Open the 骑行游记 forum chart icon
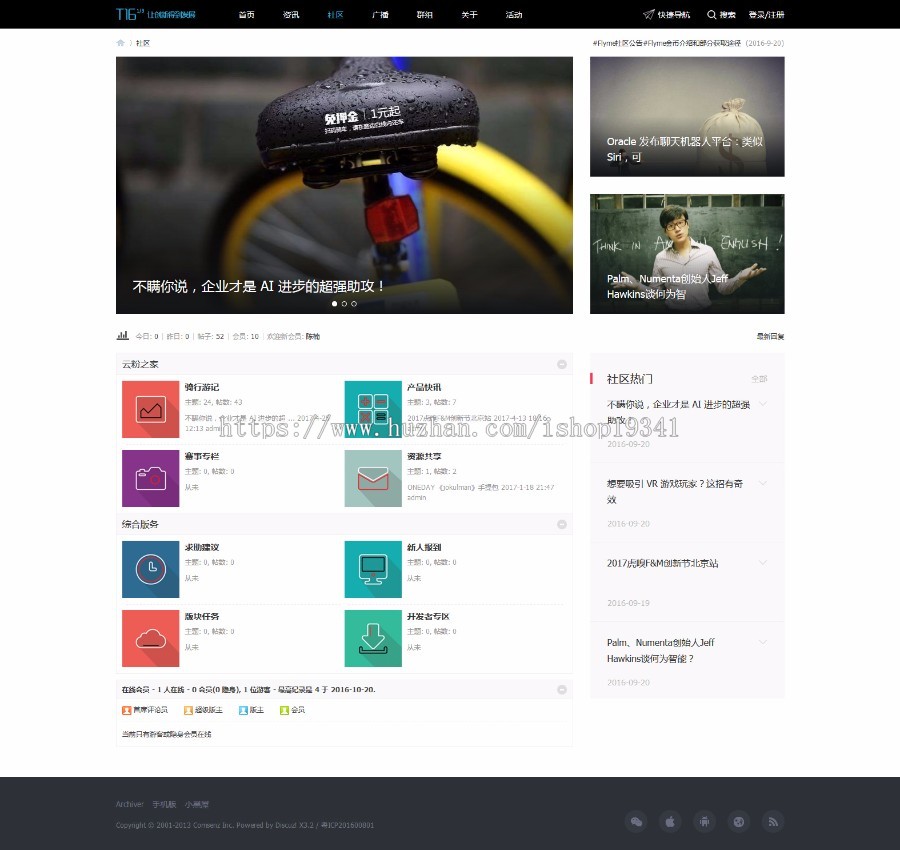 point(150,409)
